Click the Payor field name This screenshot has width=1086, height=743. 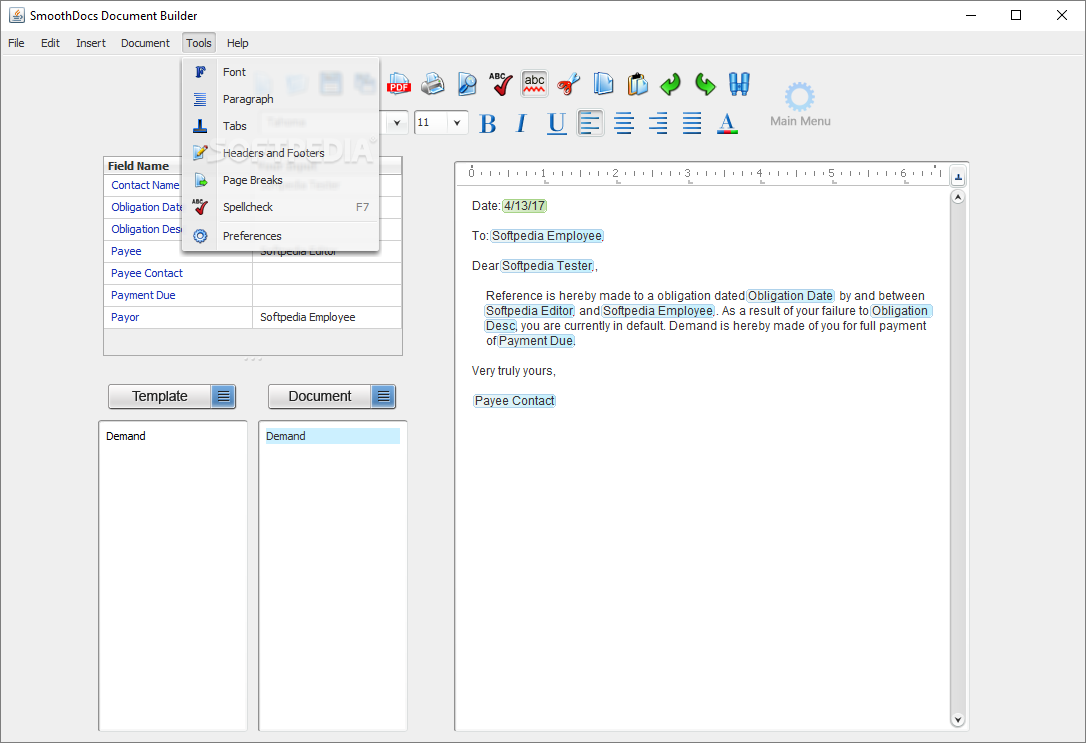point(125,317)
